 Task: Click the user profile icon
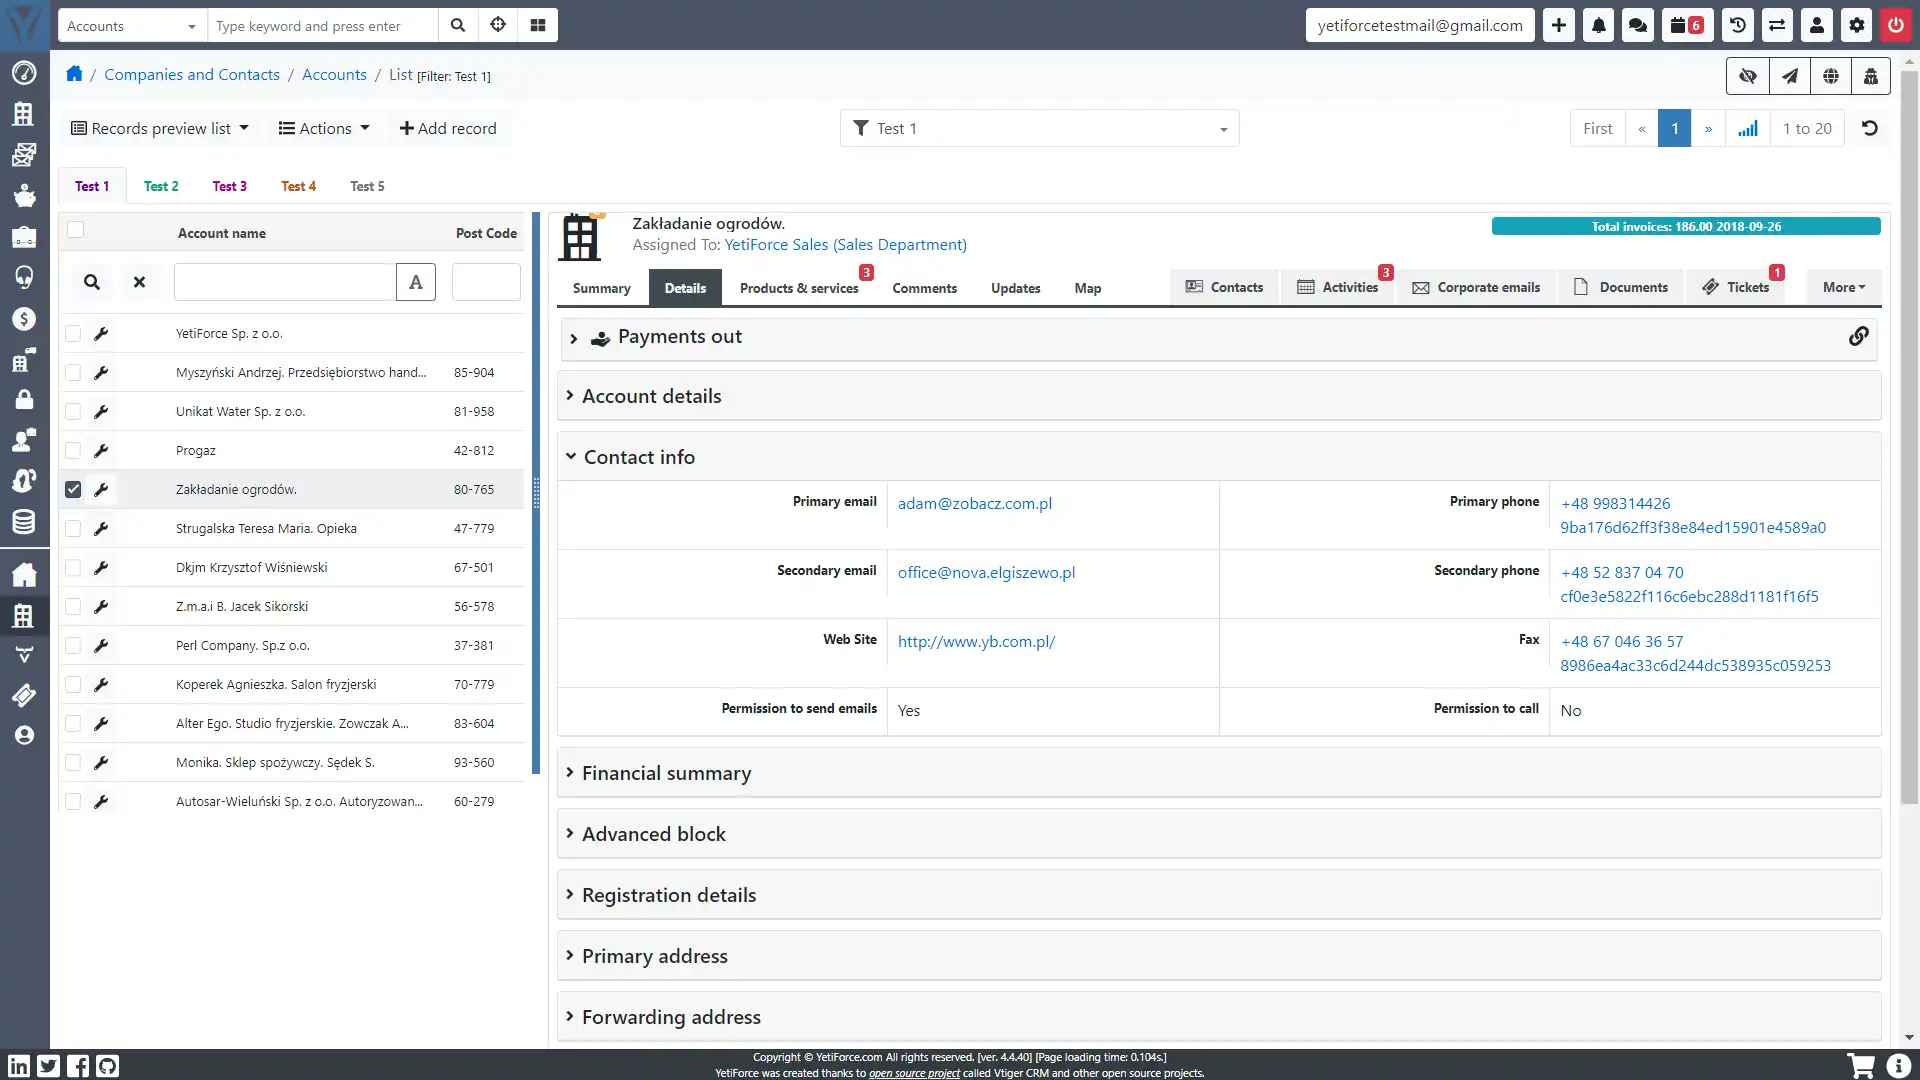1817,25
